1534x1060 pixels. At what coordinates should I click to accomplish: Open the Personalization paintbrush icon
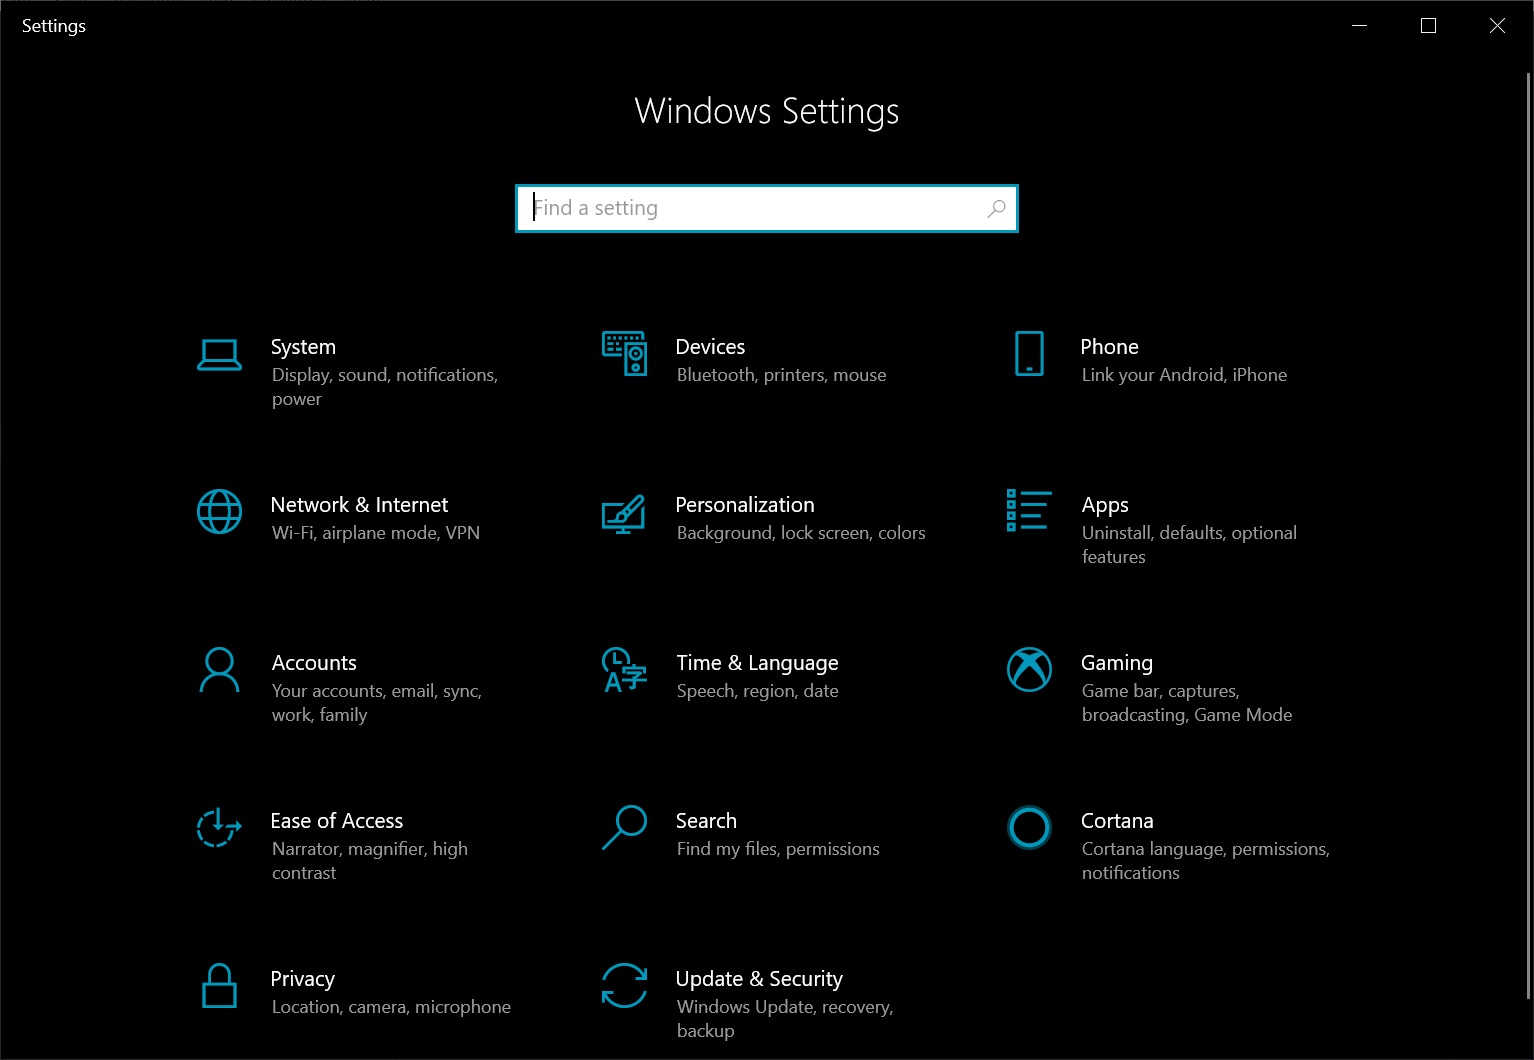pos(624,514)
